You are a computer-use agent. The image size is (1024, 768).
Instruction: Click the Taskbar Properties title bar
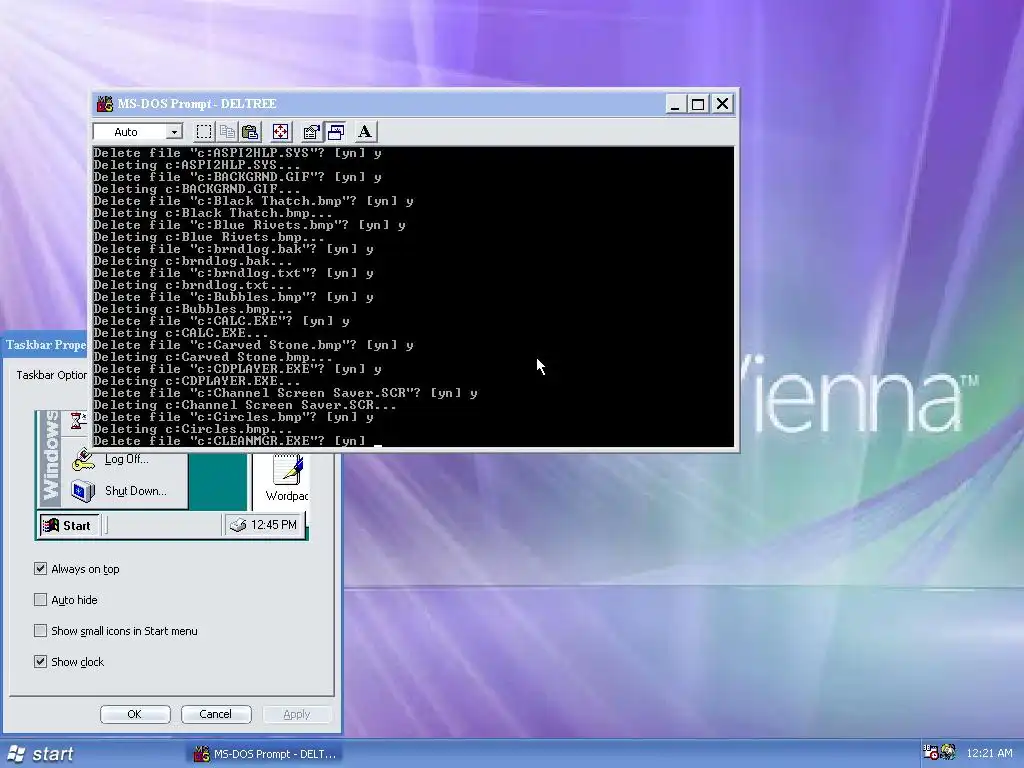(x=46, y=345)
